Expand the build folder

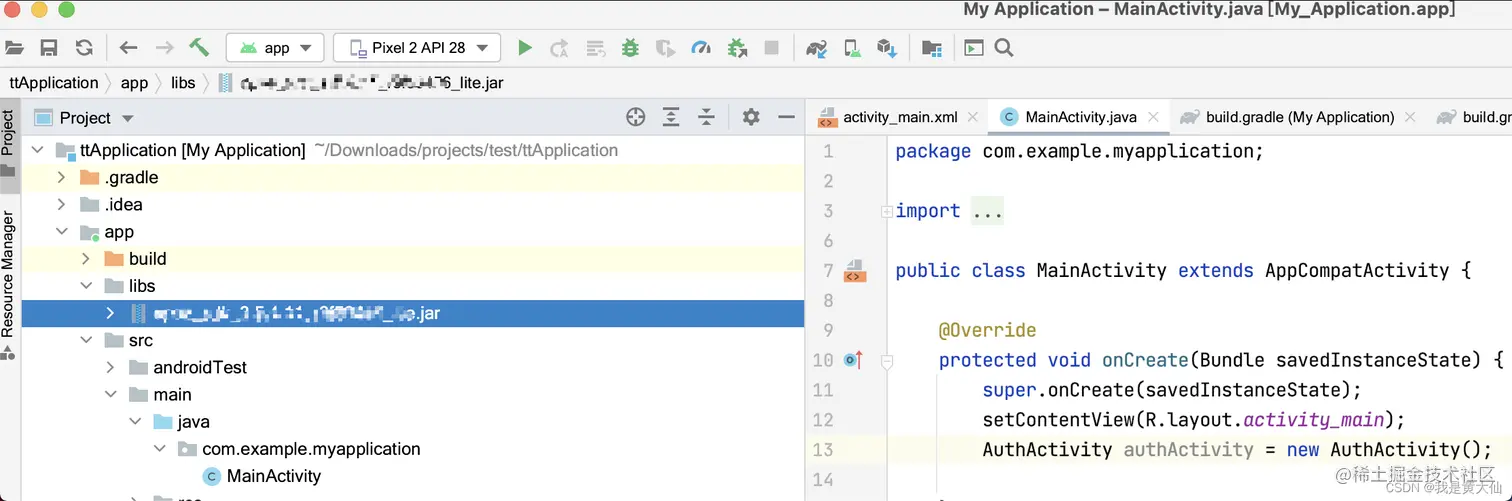(86, 259)
